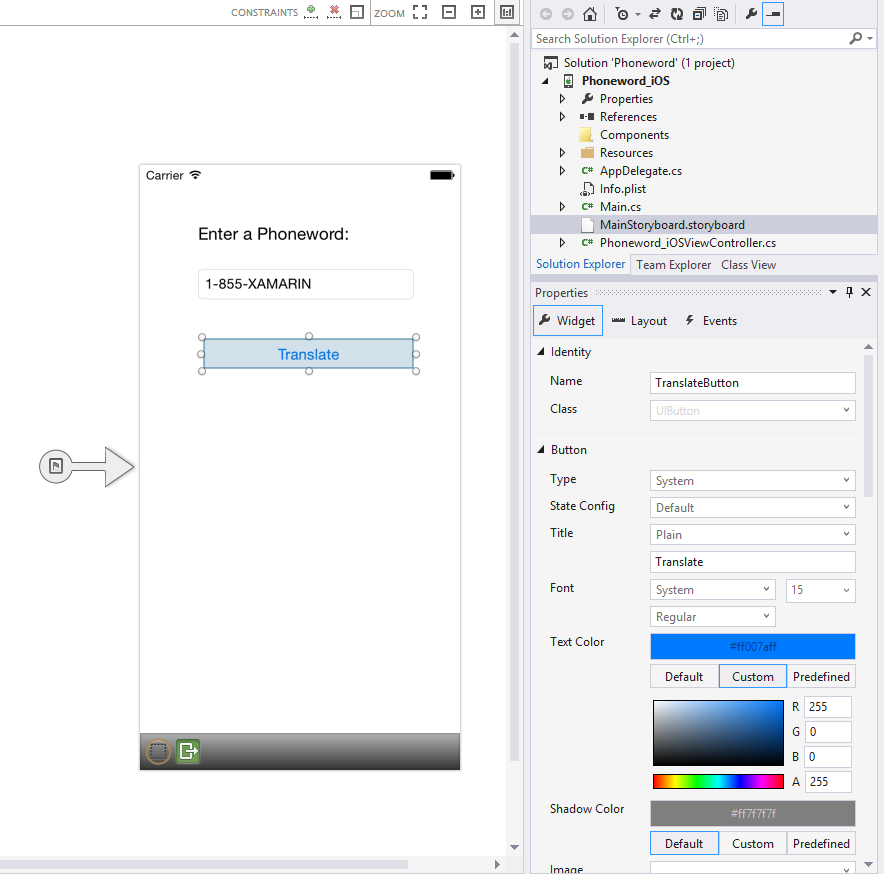Click the zoom to fit icon
This screenshot has height=874, width=884.
tap(420, 12)
